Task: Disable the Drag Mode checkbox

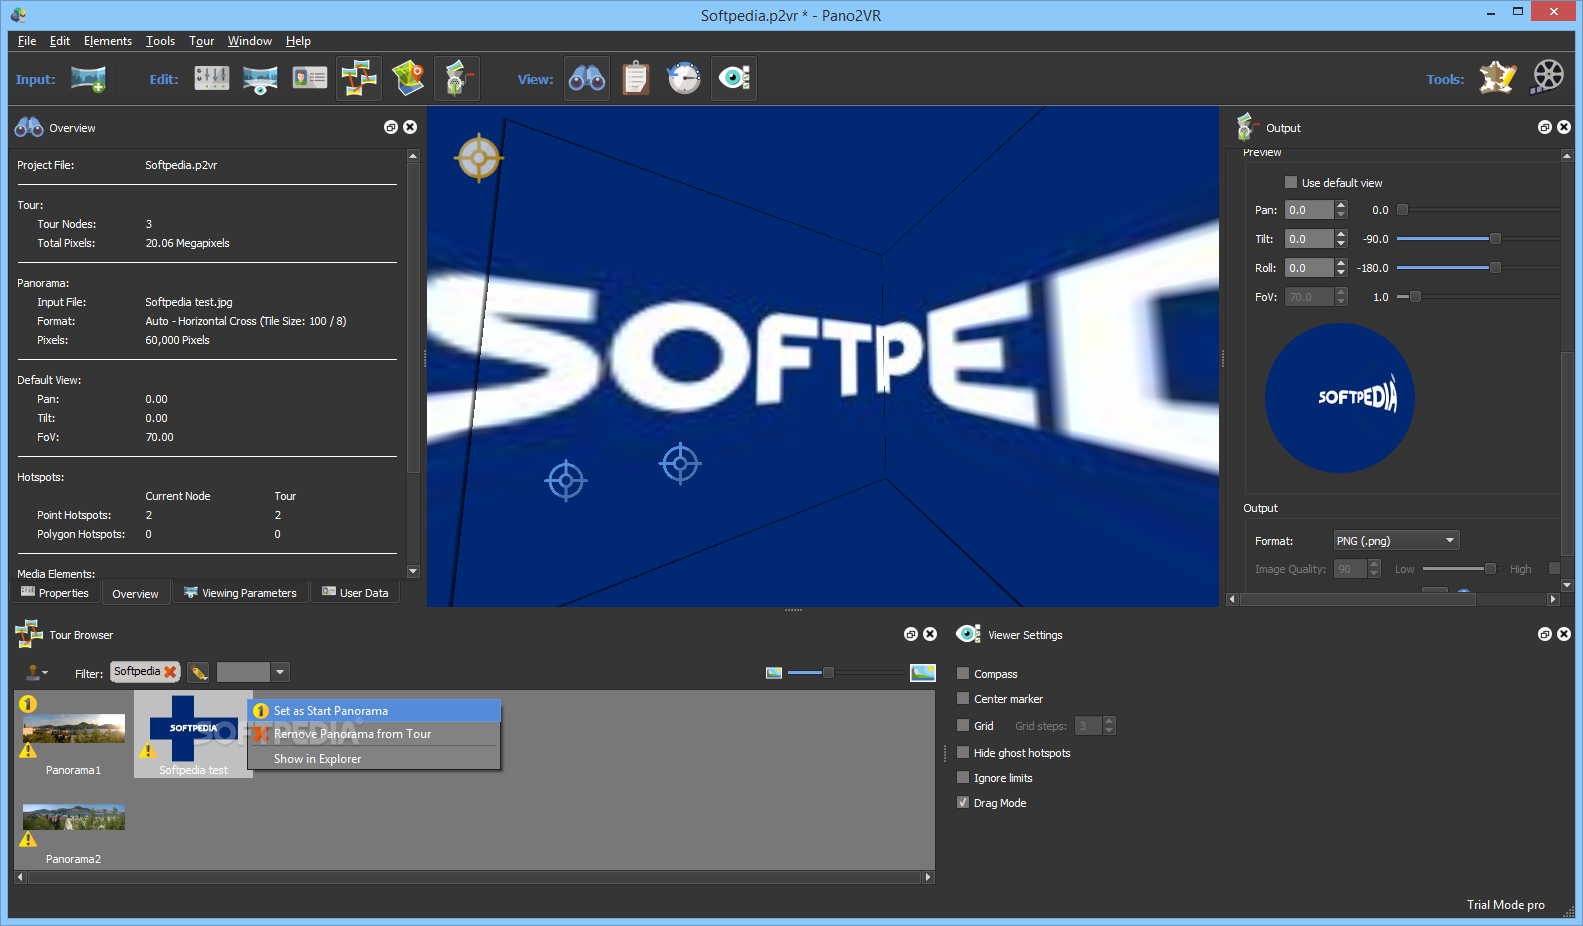Action: point(963,802)
